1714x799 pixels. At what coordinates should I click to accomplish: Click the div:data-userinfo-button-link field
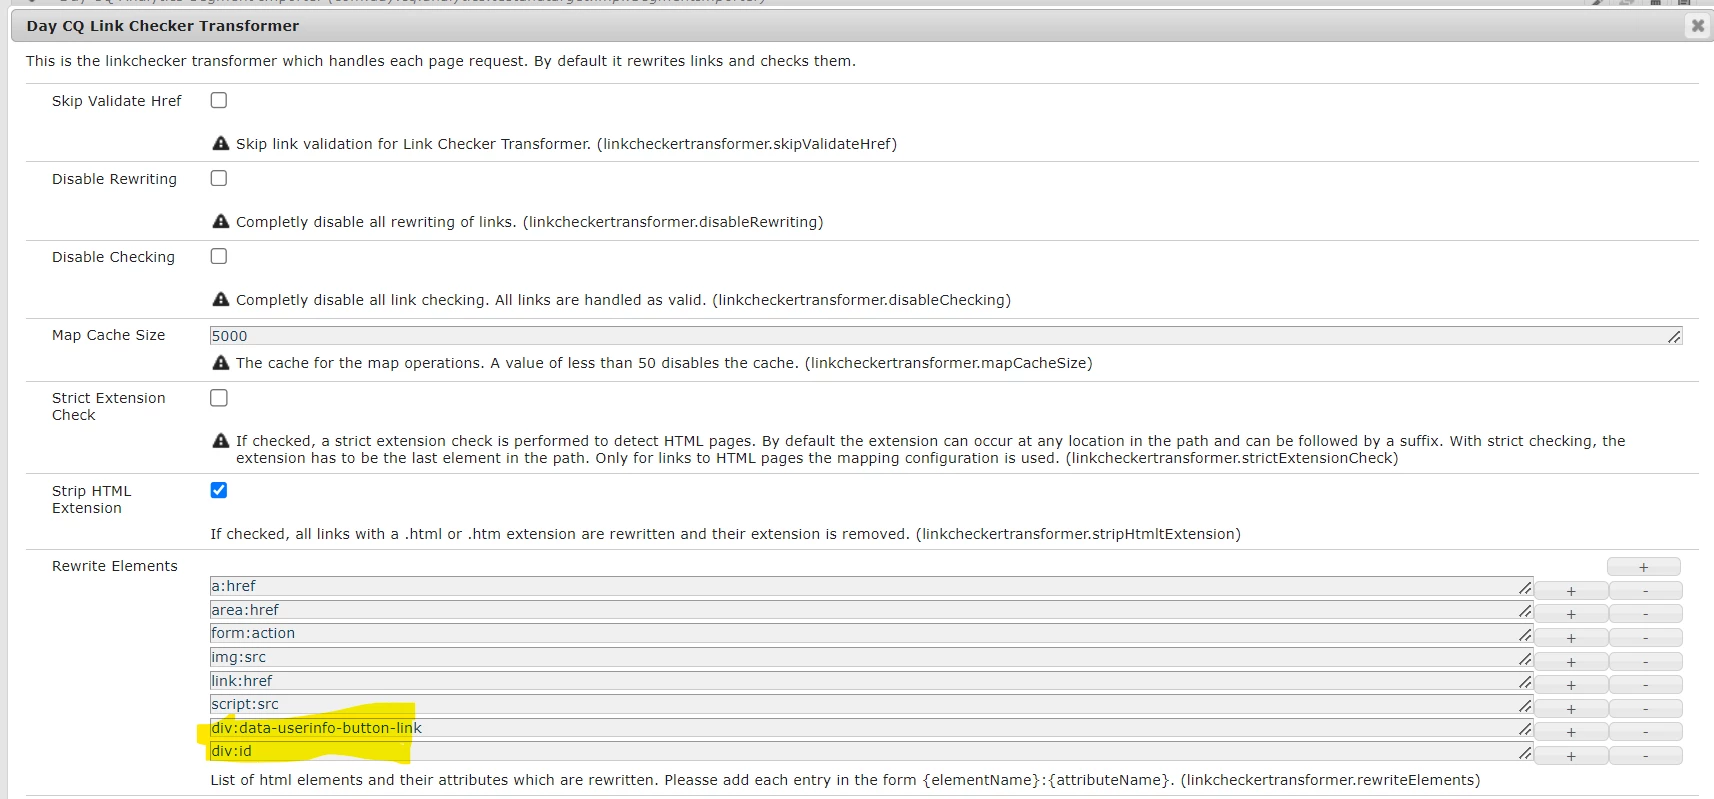click(871, 728)
